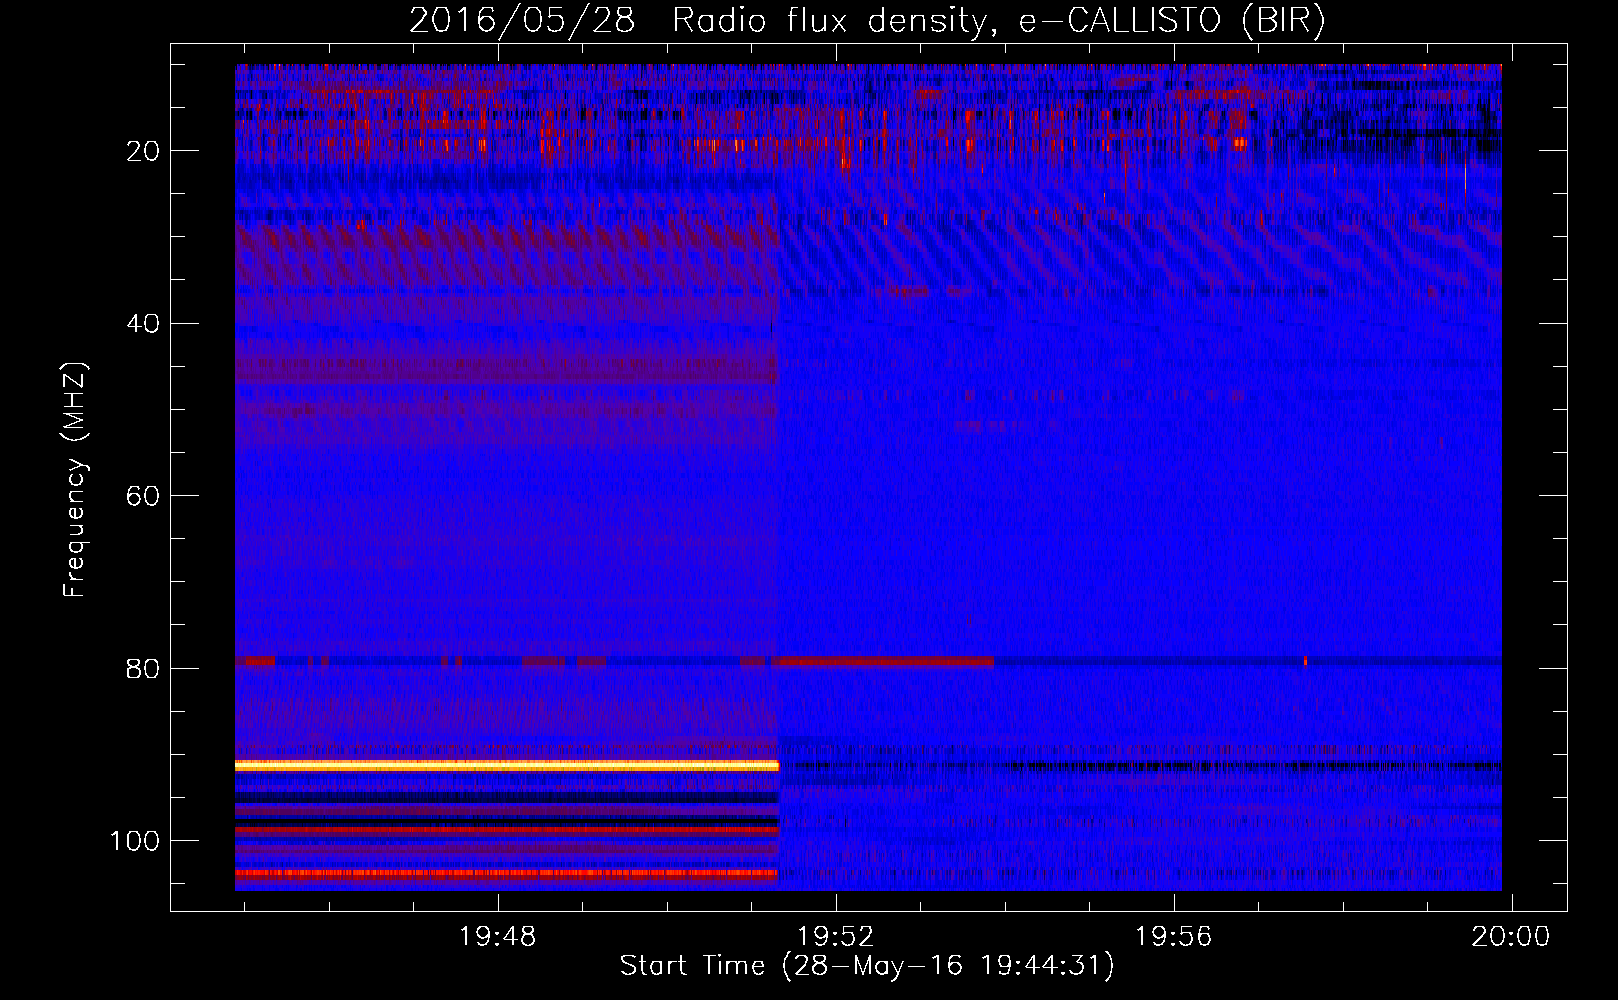This screenshot has width=1618, height=1000.
Task: Click the 19:52 time tick label
Action: [x=835, y=937]
